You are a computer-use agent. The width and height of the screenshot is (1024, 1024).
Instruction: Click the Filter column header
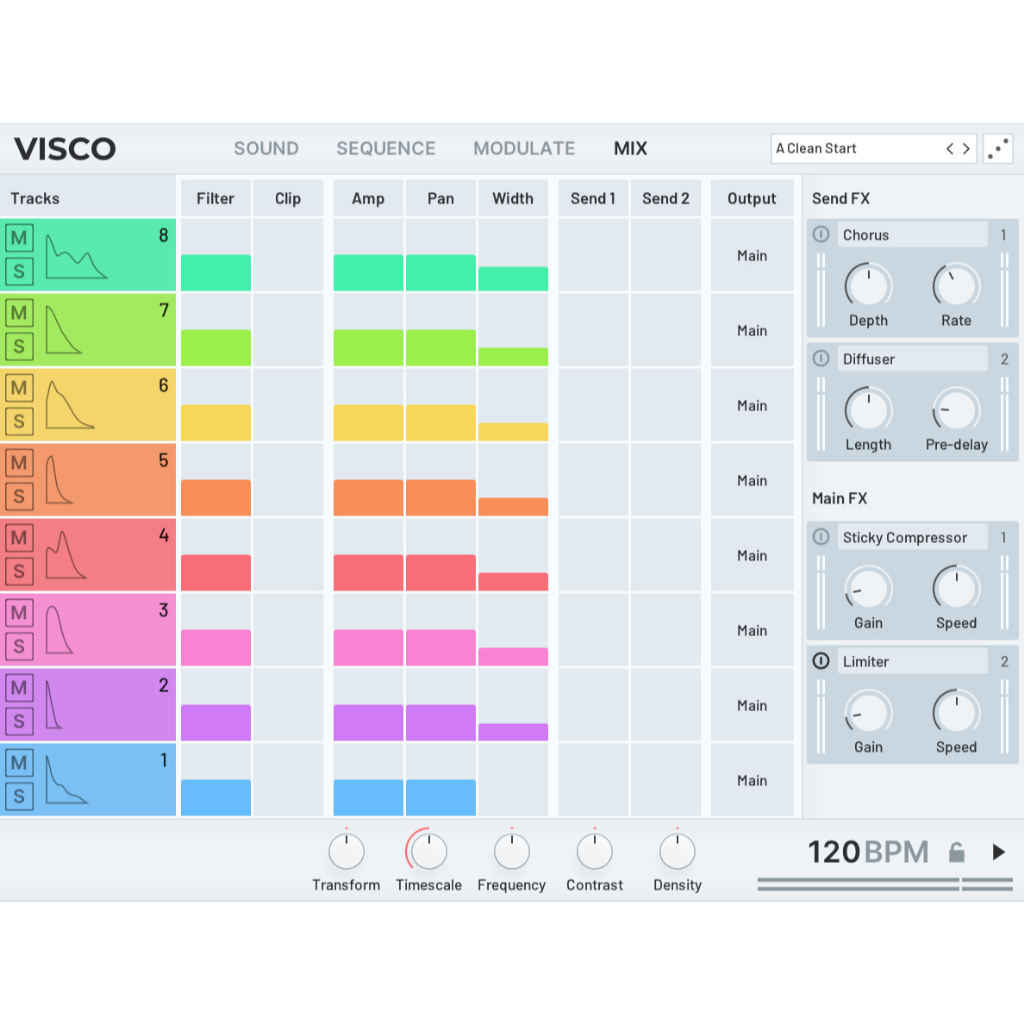pos(216,199)
